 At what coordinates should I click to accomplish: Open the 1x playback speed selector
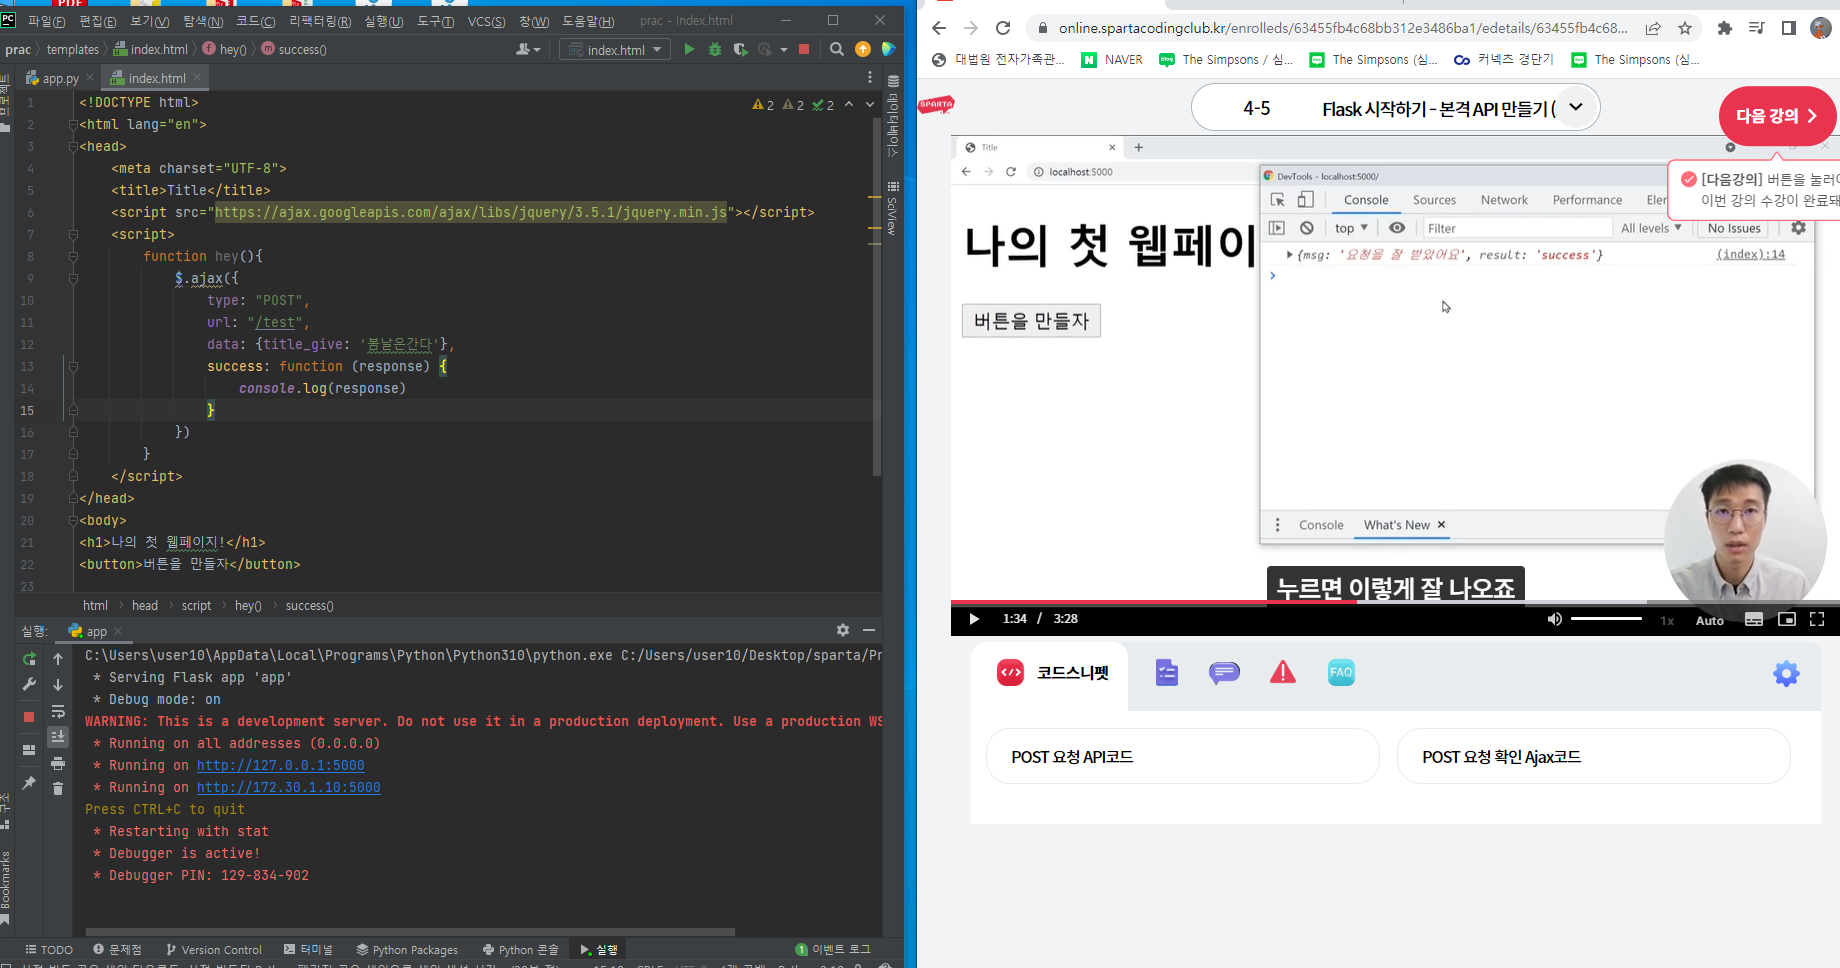1667,620
